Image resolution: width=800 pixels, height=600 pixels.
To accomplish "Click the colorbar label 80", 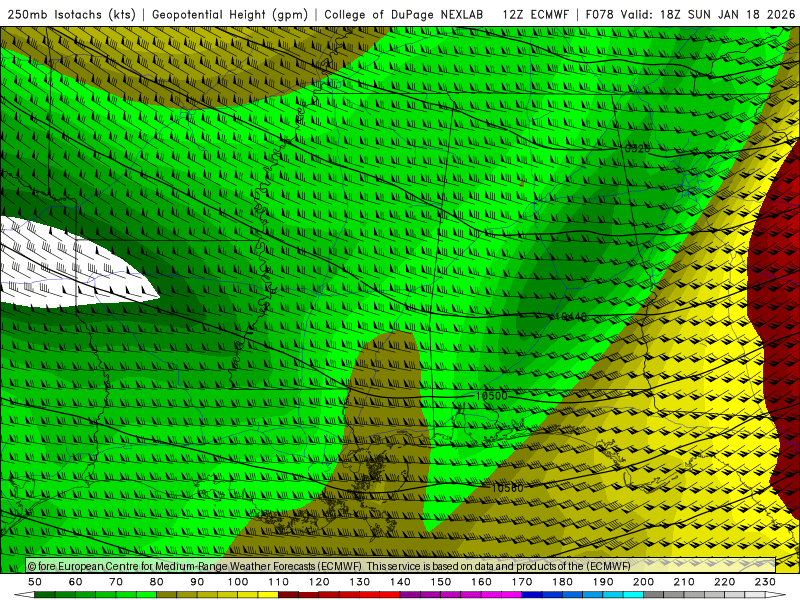I will pos(157,582).
